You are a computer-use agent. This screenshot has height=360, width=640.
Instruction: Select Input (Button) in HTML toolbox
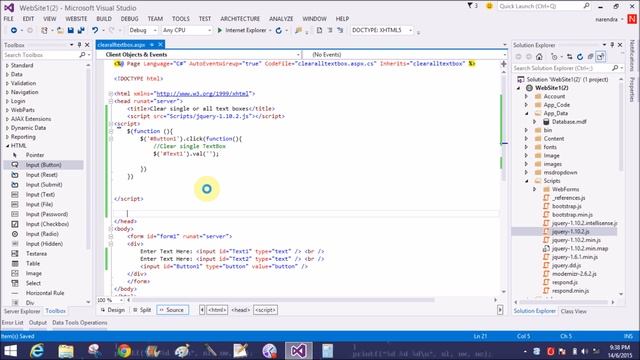43,165
